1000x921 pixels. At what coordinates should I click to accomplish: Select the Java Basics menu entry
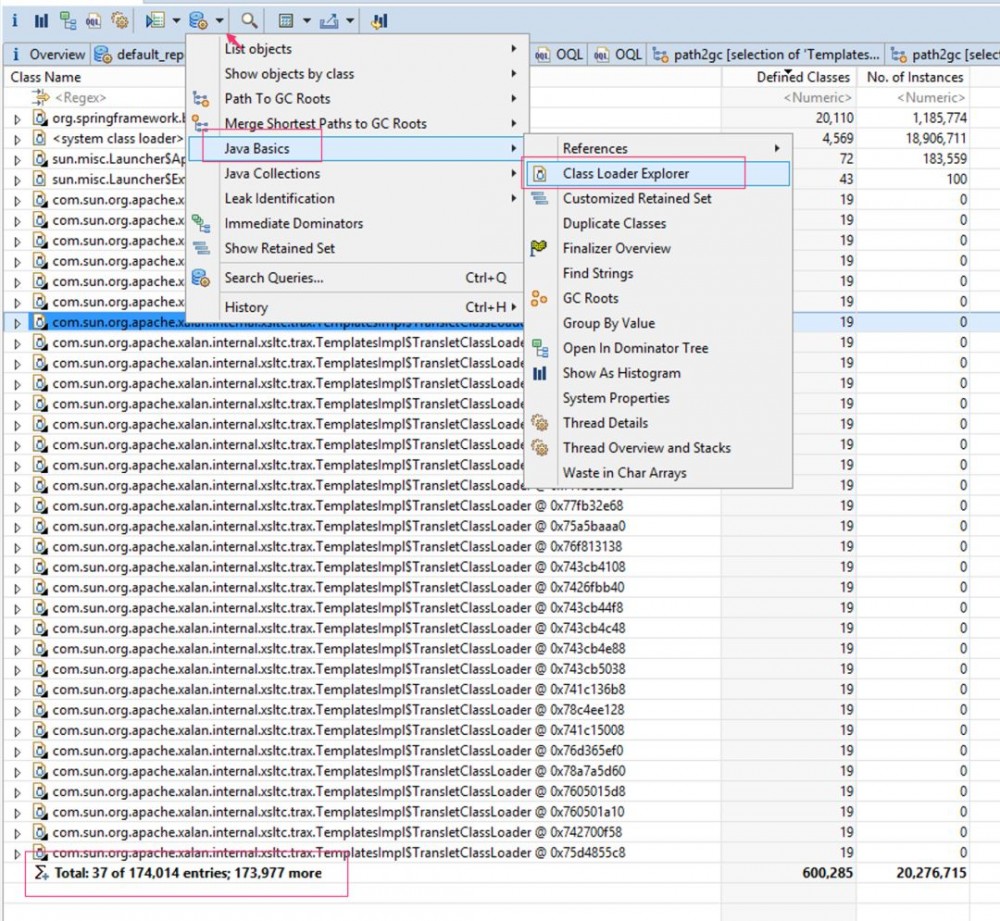tap(355, 149)
